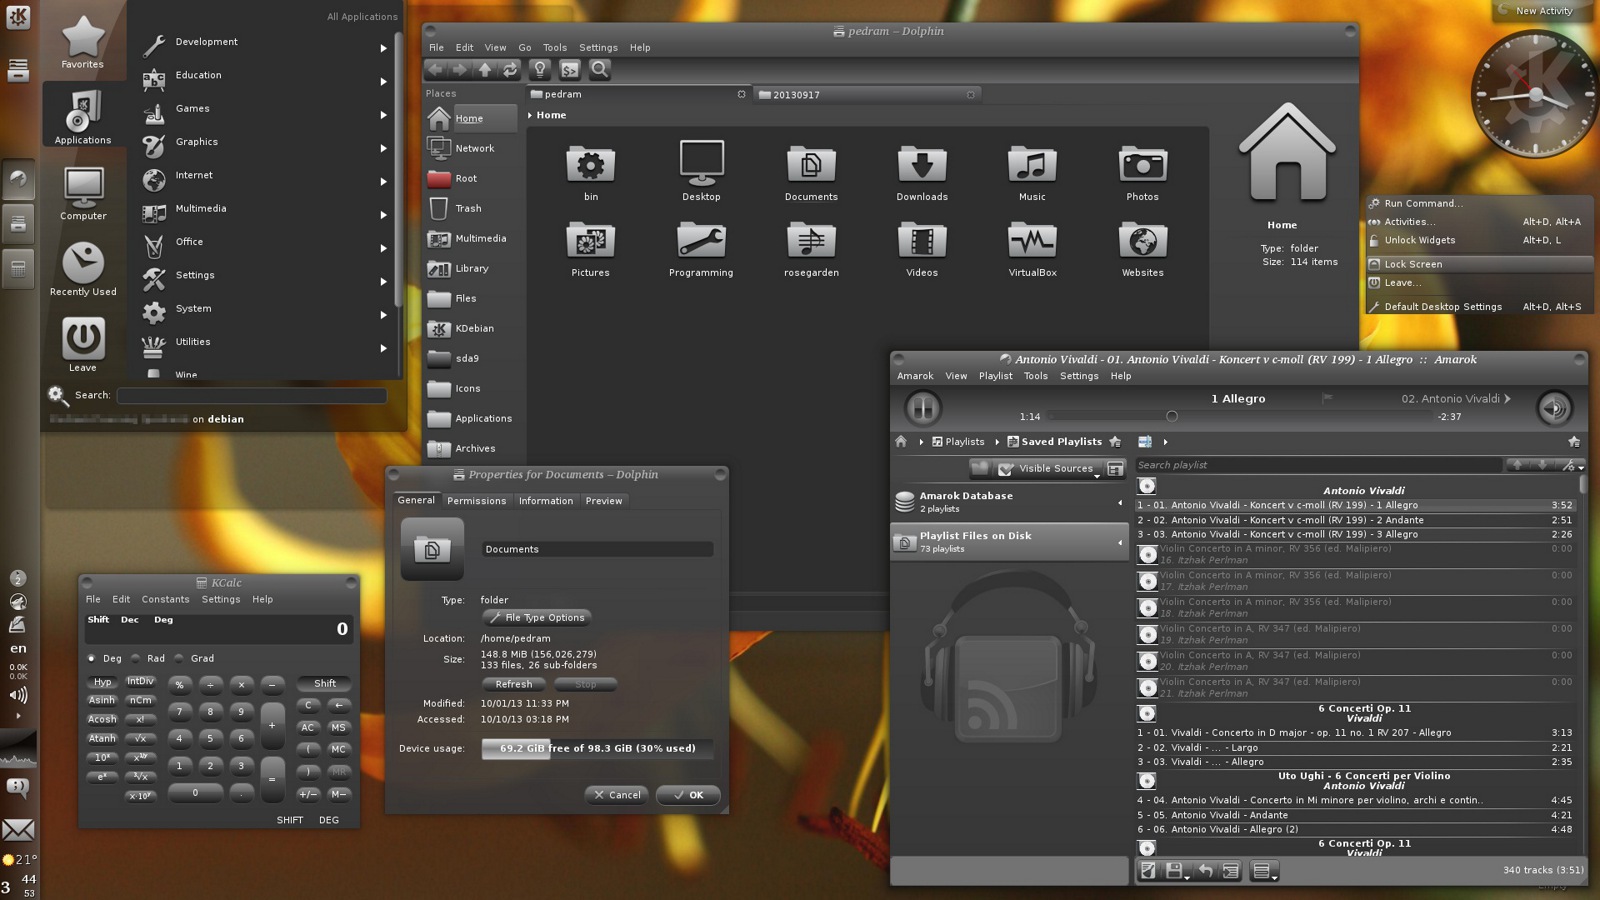Click Amarok track progress slider knob
Screen dimensions: 1600x900
tap(1171, 417)
